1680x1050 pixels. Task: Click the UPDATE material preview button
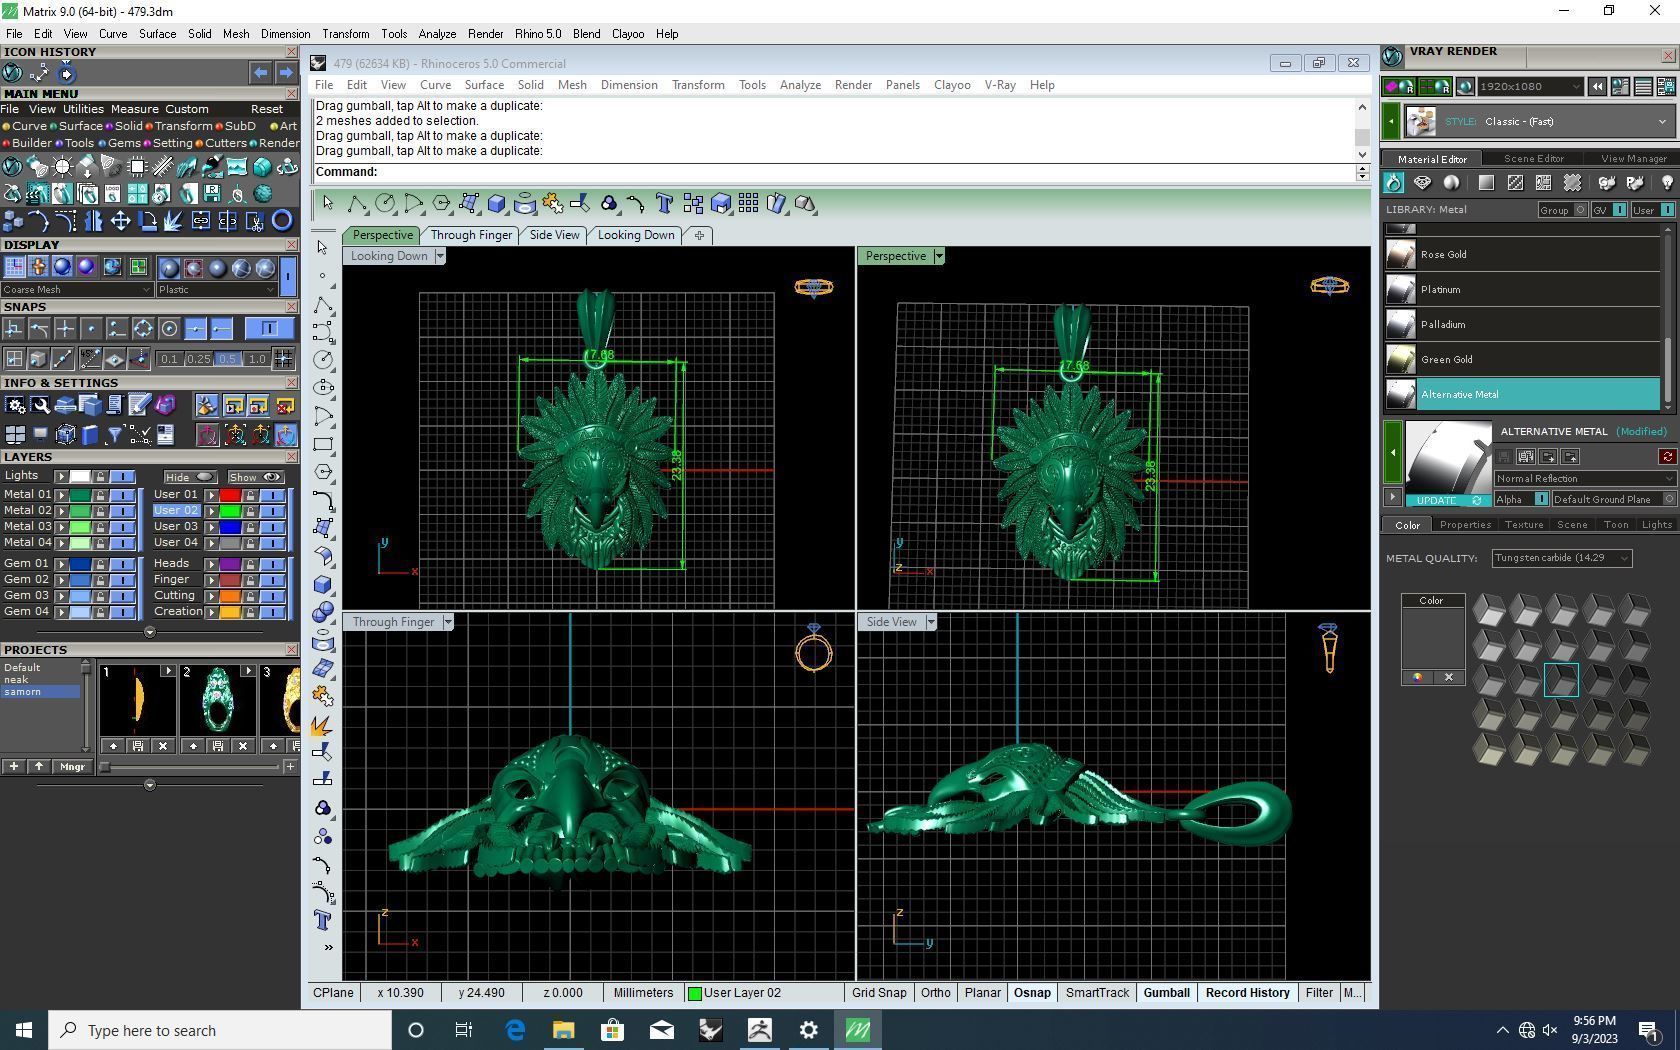[x=1446, y=500]
